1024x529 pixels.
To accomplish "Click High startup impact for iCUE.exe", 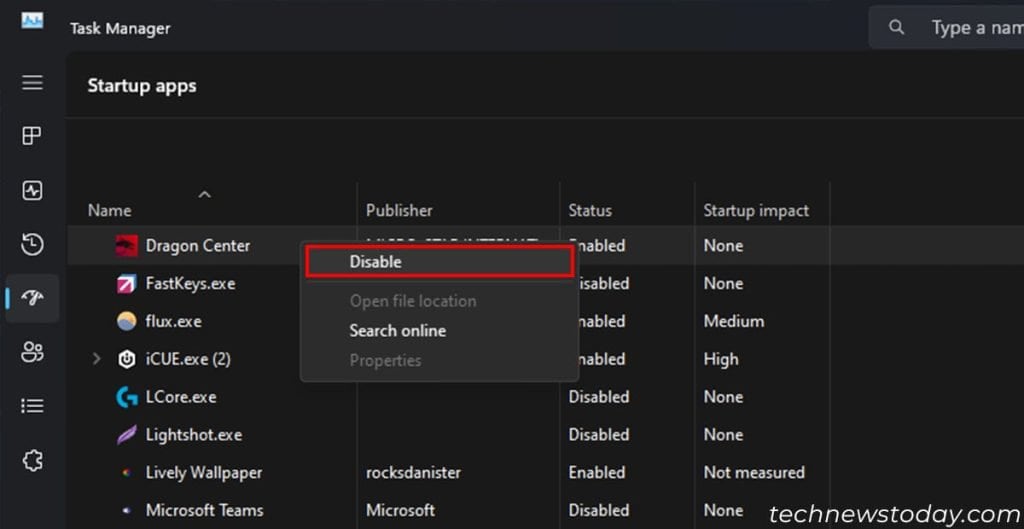I will pyautogui.click(x=721, y=359).
